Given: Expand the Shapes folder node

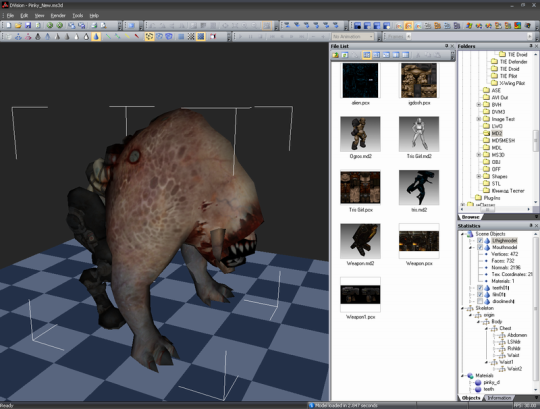Looking at the screenshot, I should point(479,176).
